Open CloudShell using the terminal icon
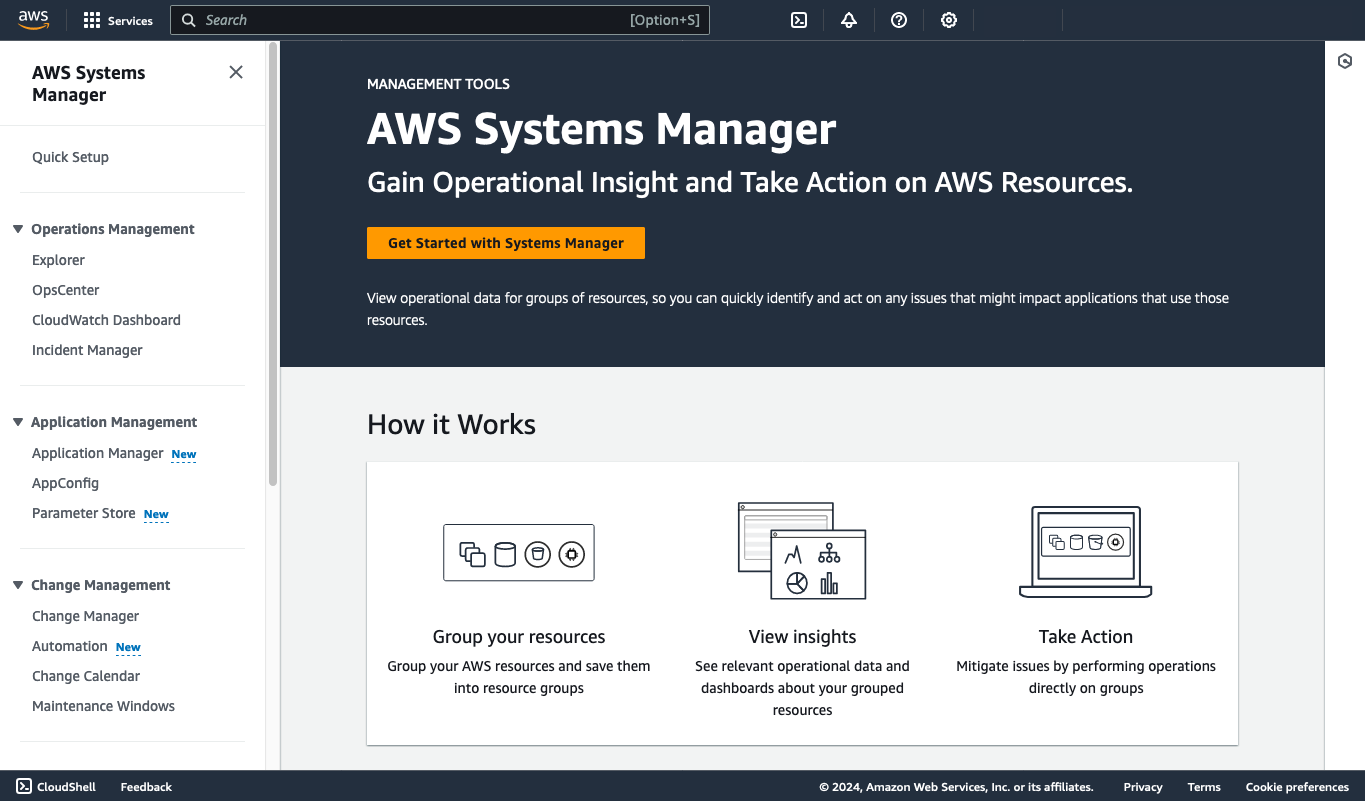The width and height of the screenshot is (1365, 801). 798,20
